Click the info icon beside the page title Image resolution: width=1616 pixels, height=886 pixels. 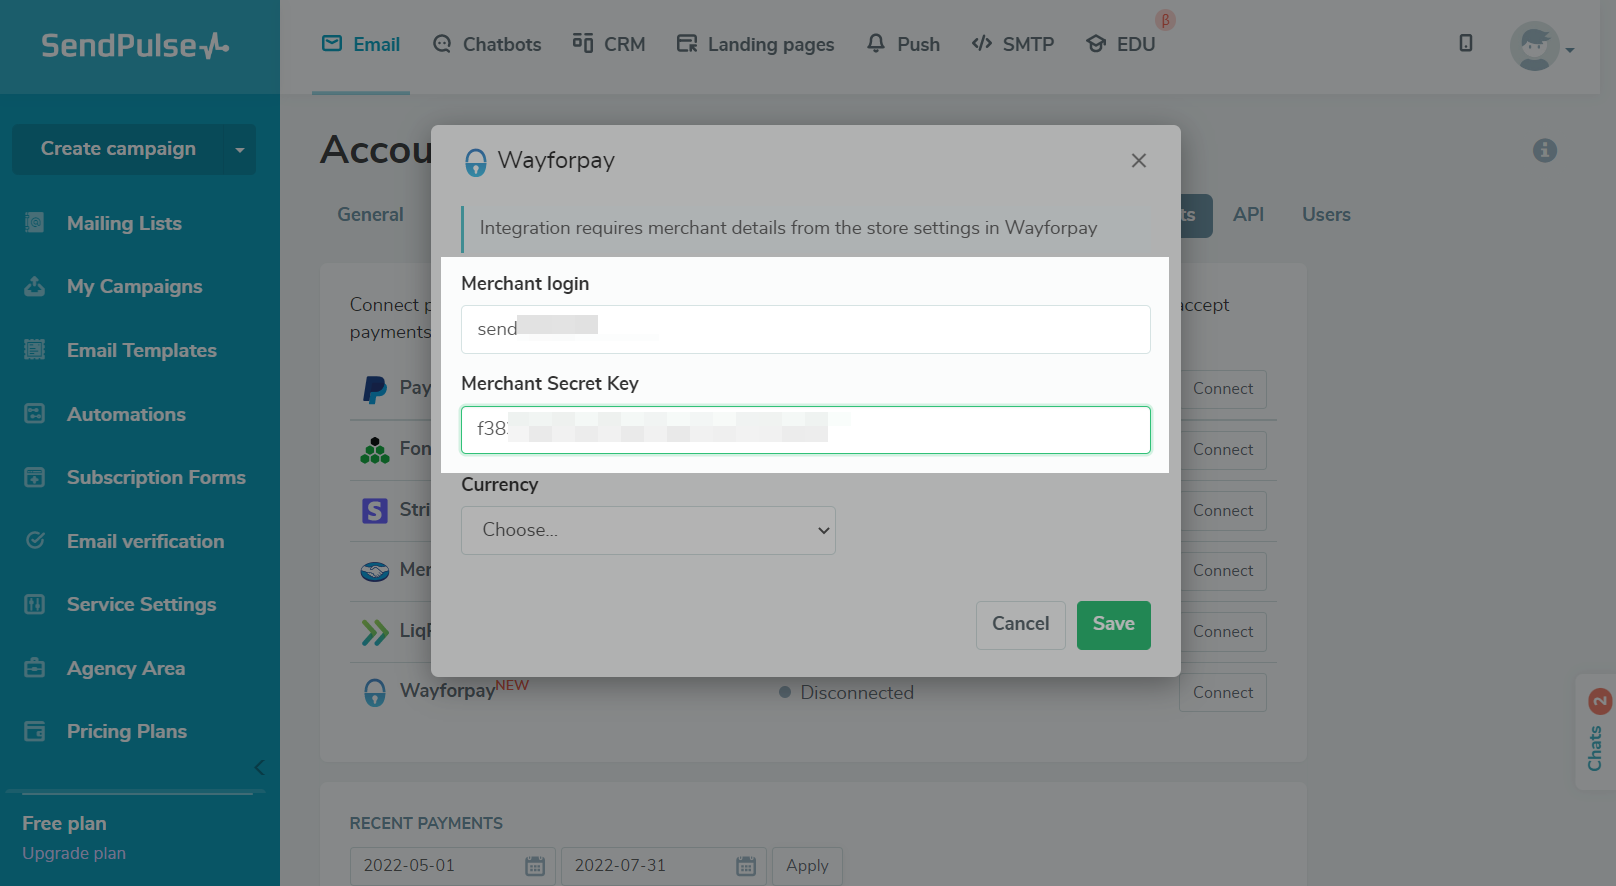coord(1544,150)
